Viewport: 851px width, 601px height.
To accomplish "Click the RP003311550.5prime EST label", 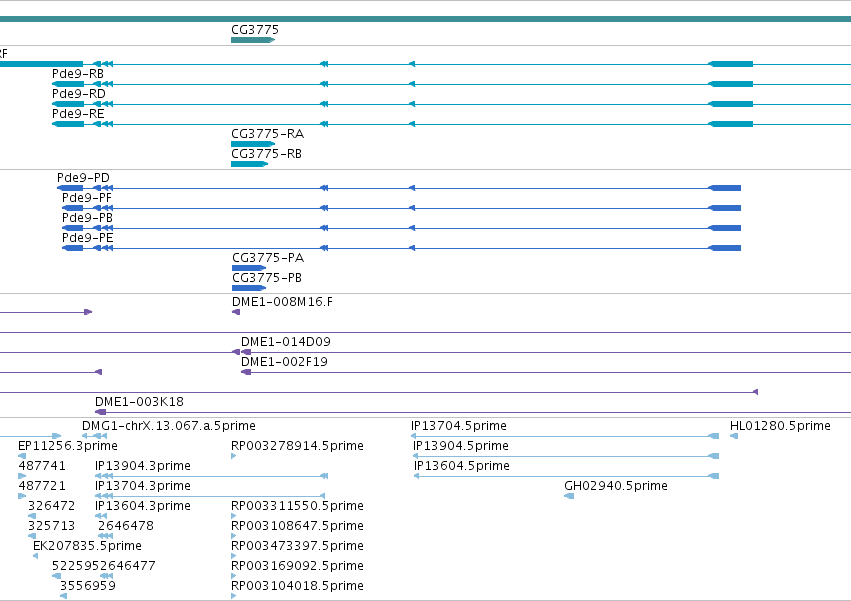I will [297, 507].
